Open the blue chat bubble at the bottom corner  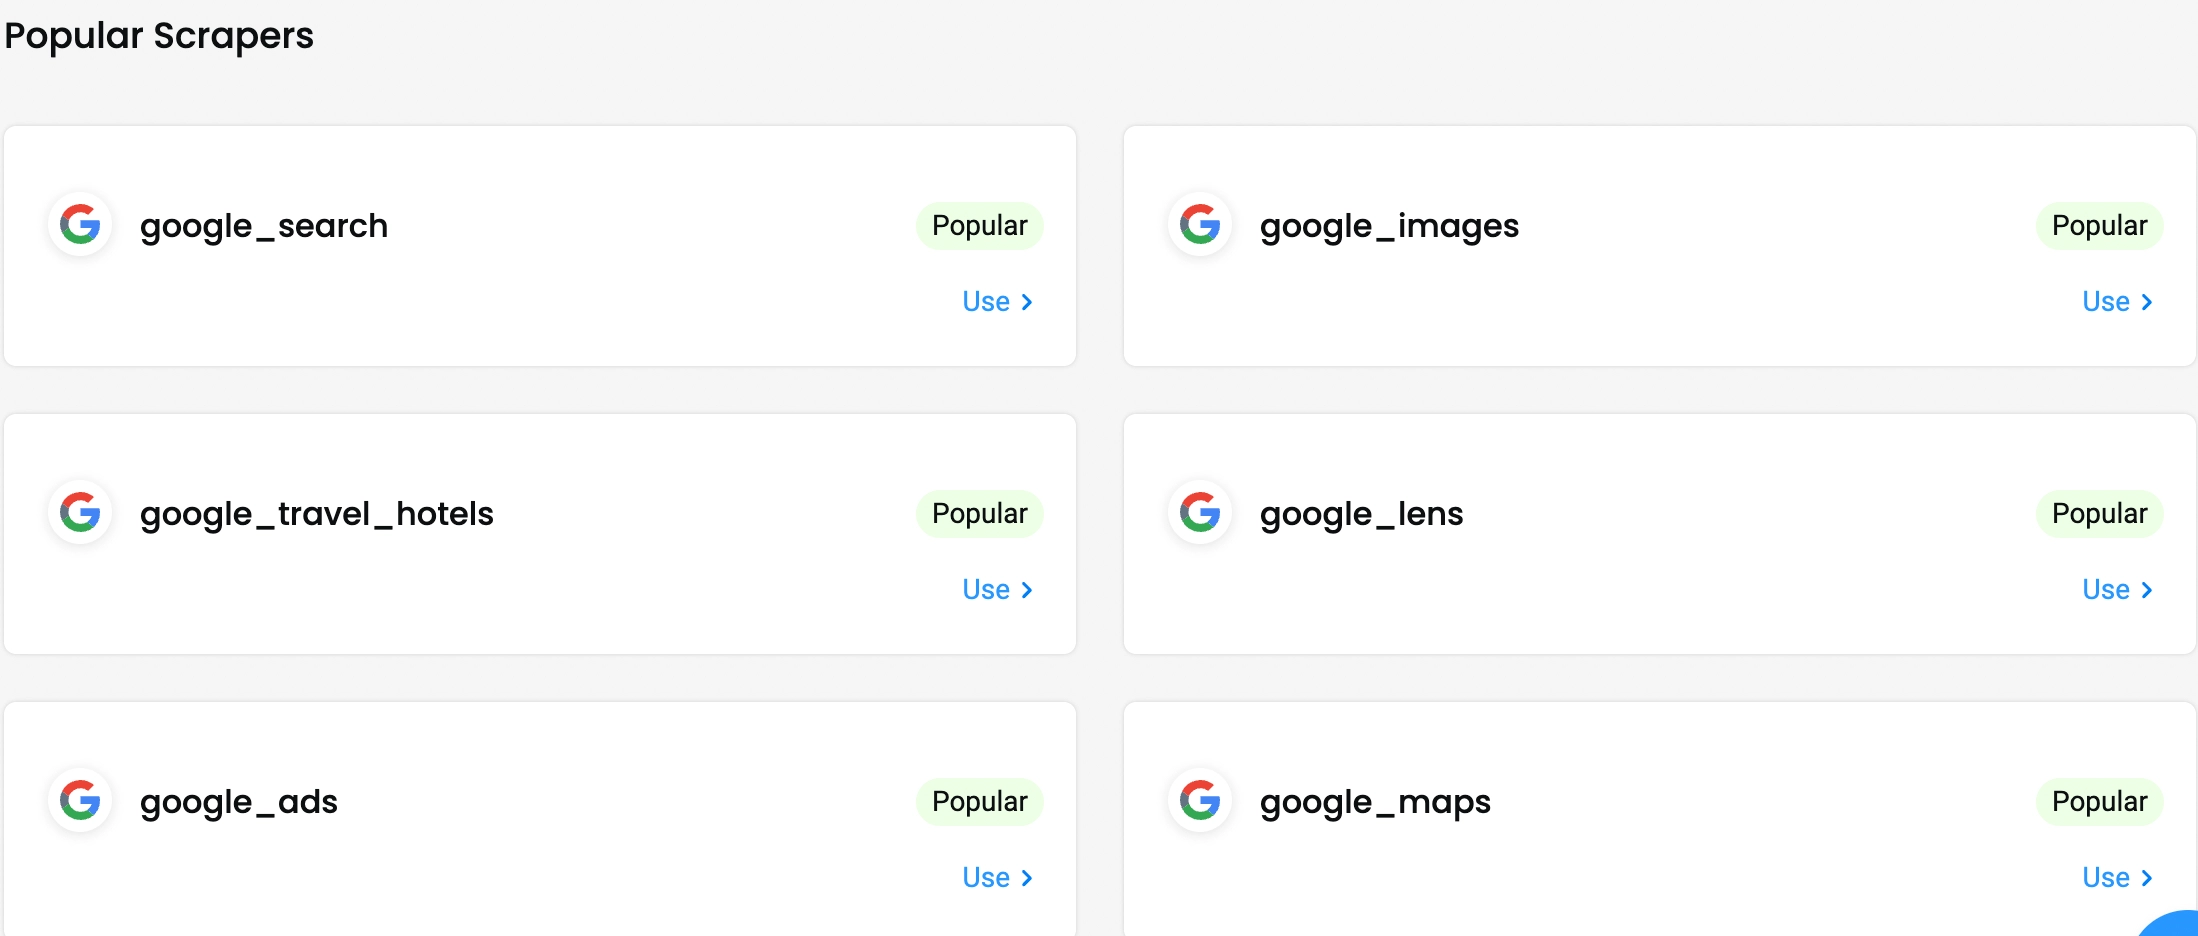[x=2172, y=925]
